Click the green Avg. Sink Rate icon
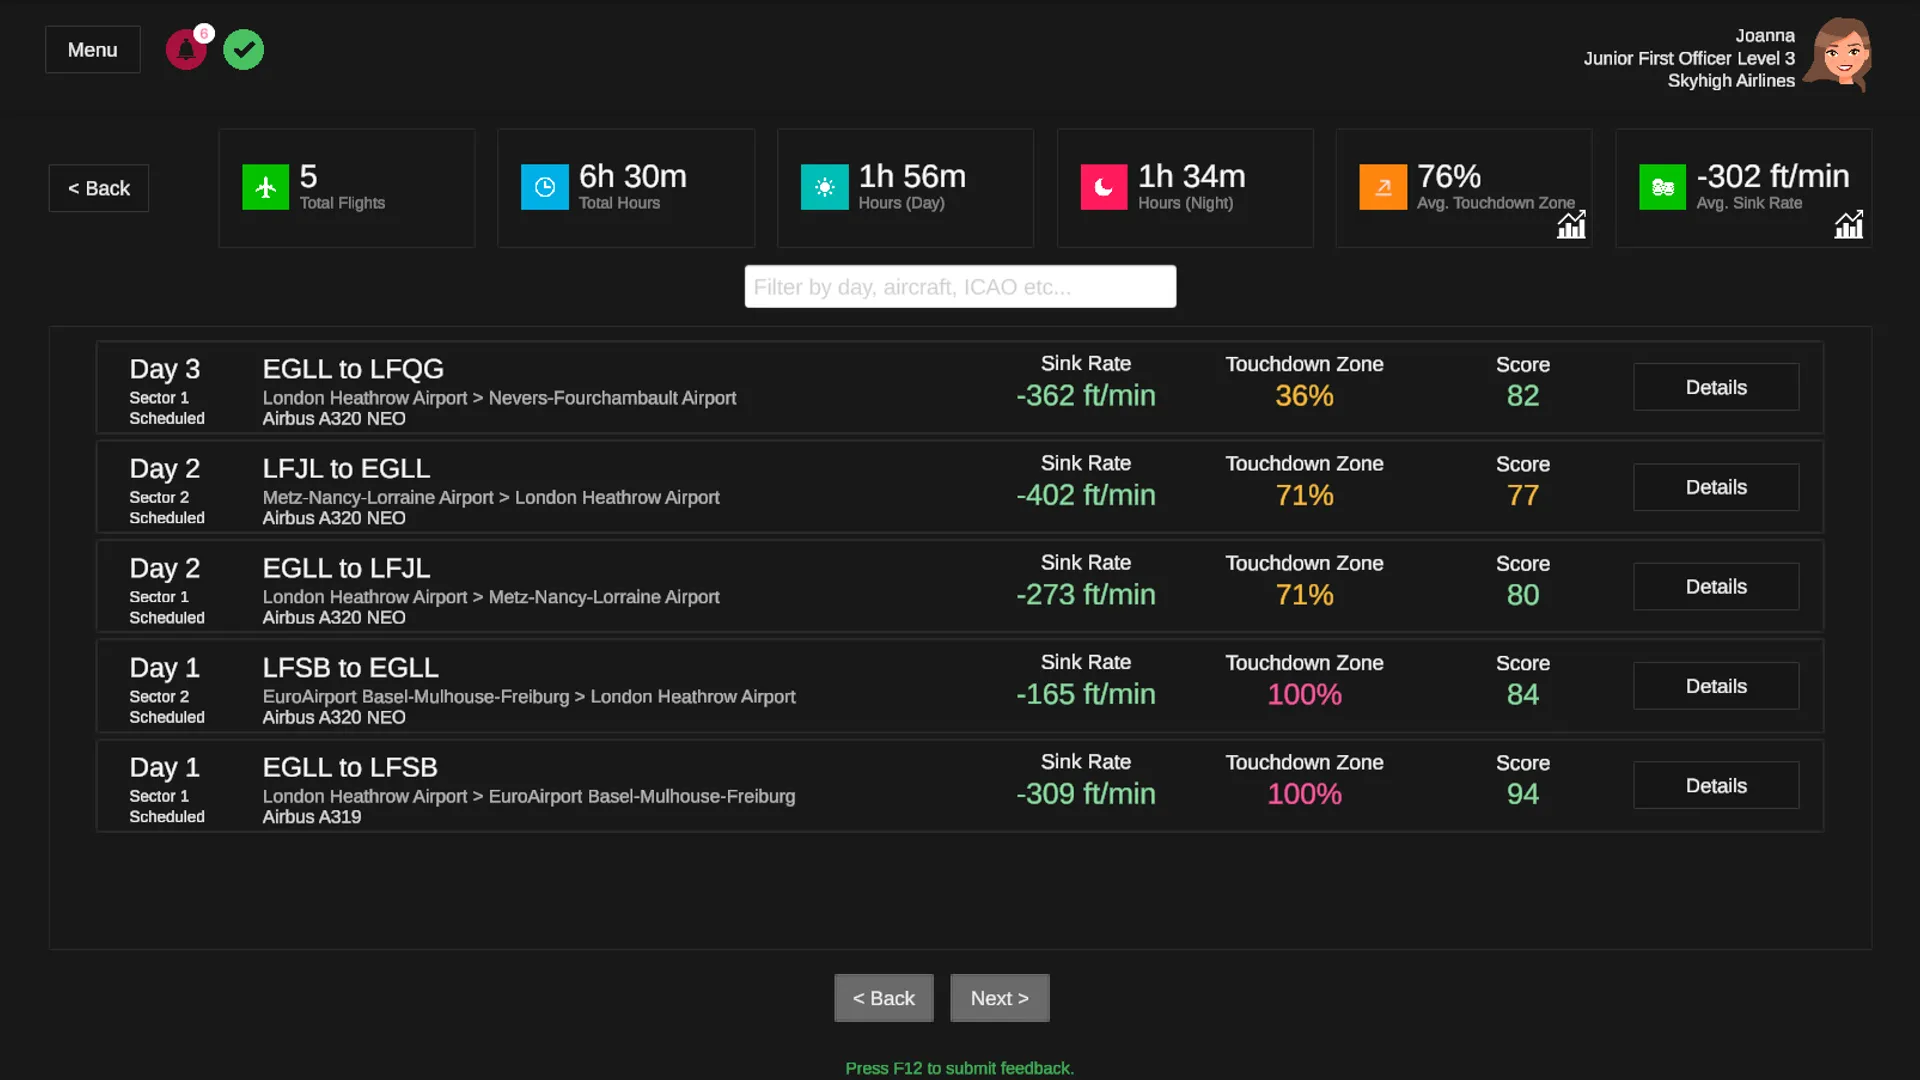Screen dimensions: 1920x1080 coord(1662,187)
